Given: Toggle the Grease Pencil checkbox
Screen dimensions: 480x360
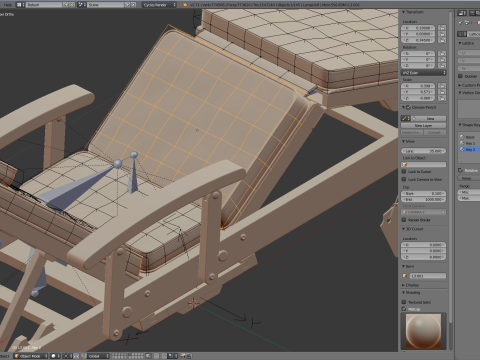Looking at the screenshot, I should (408, 107).
